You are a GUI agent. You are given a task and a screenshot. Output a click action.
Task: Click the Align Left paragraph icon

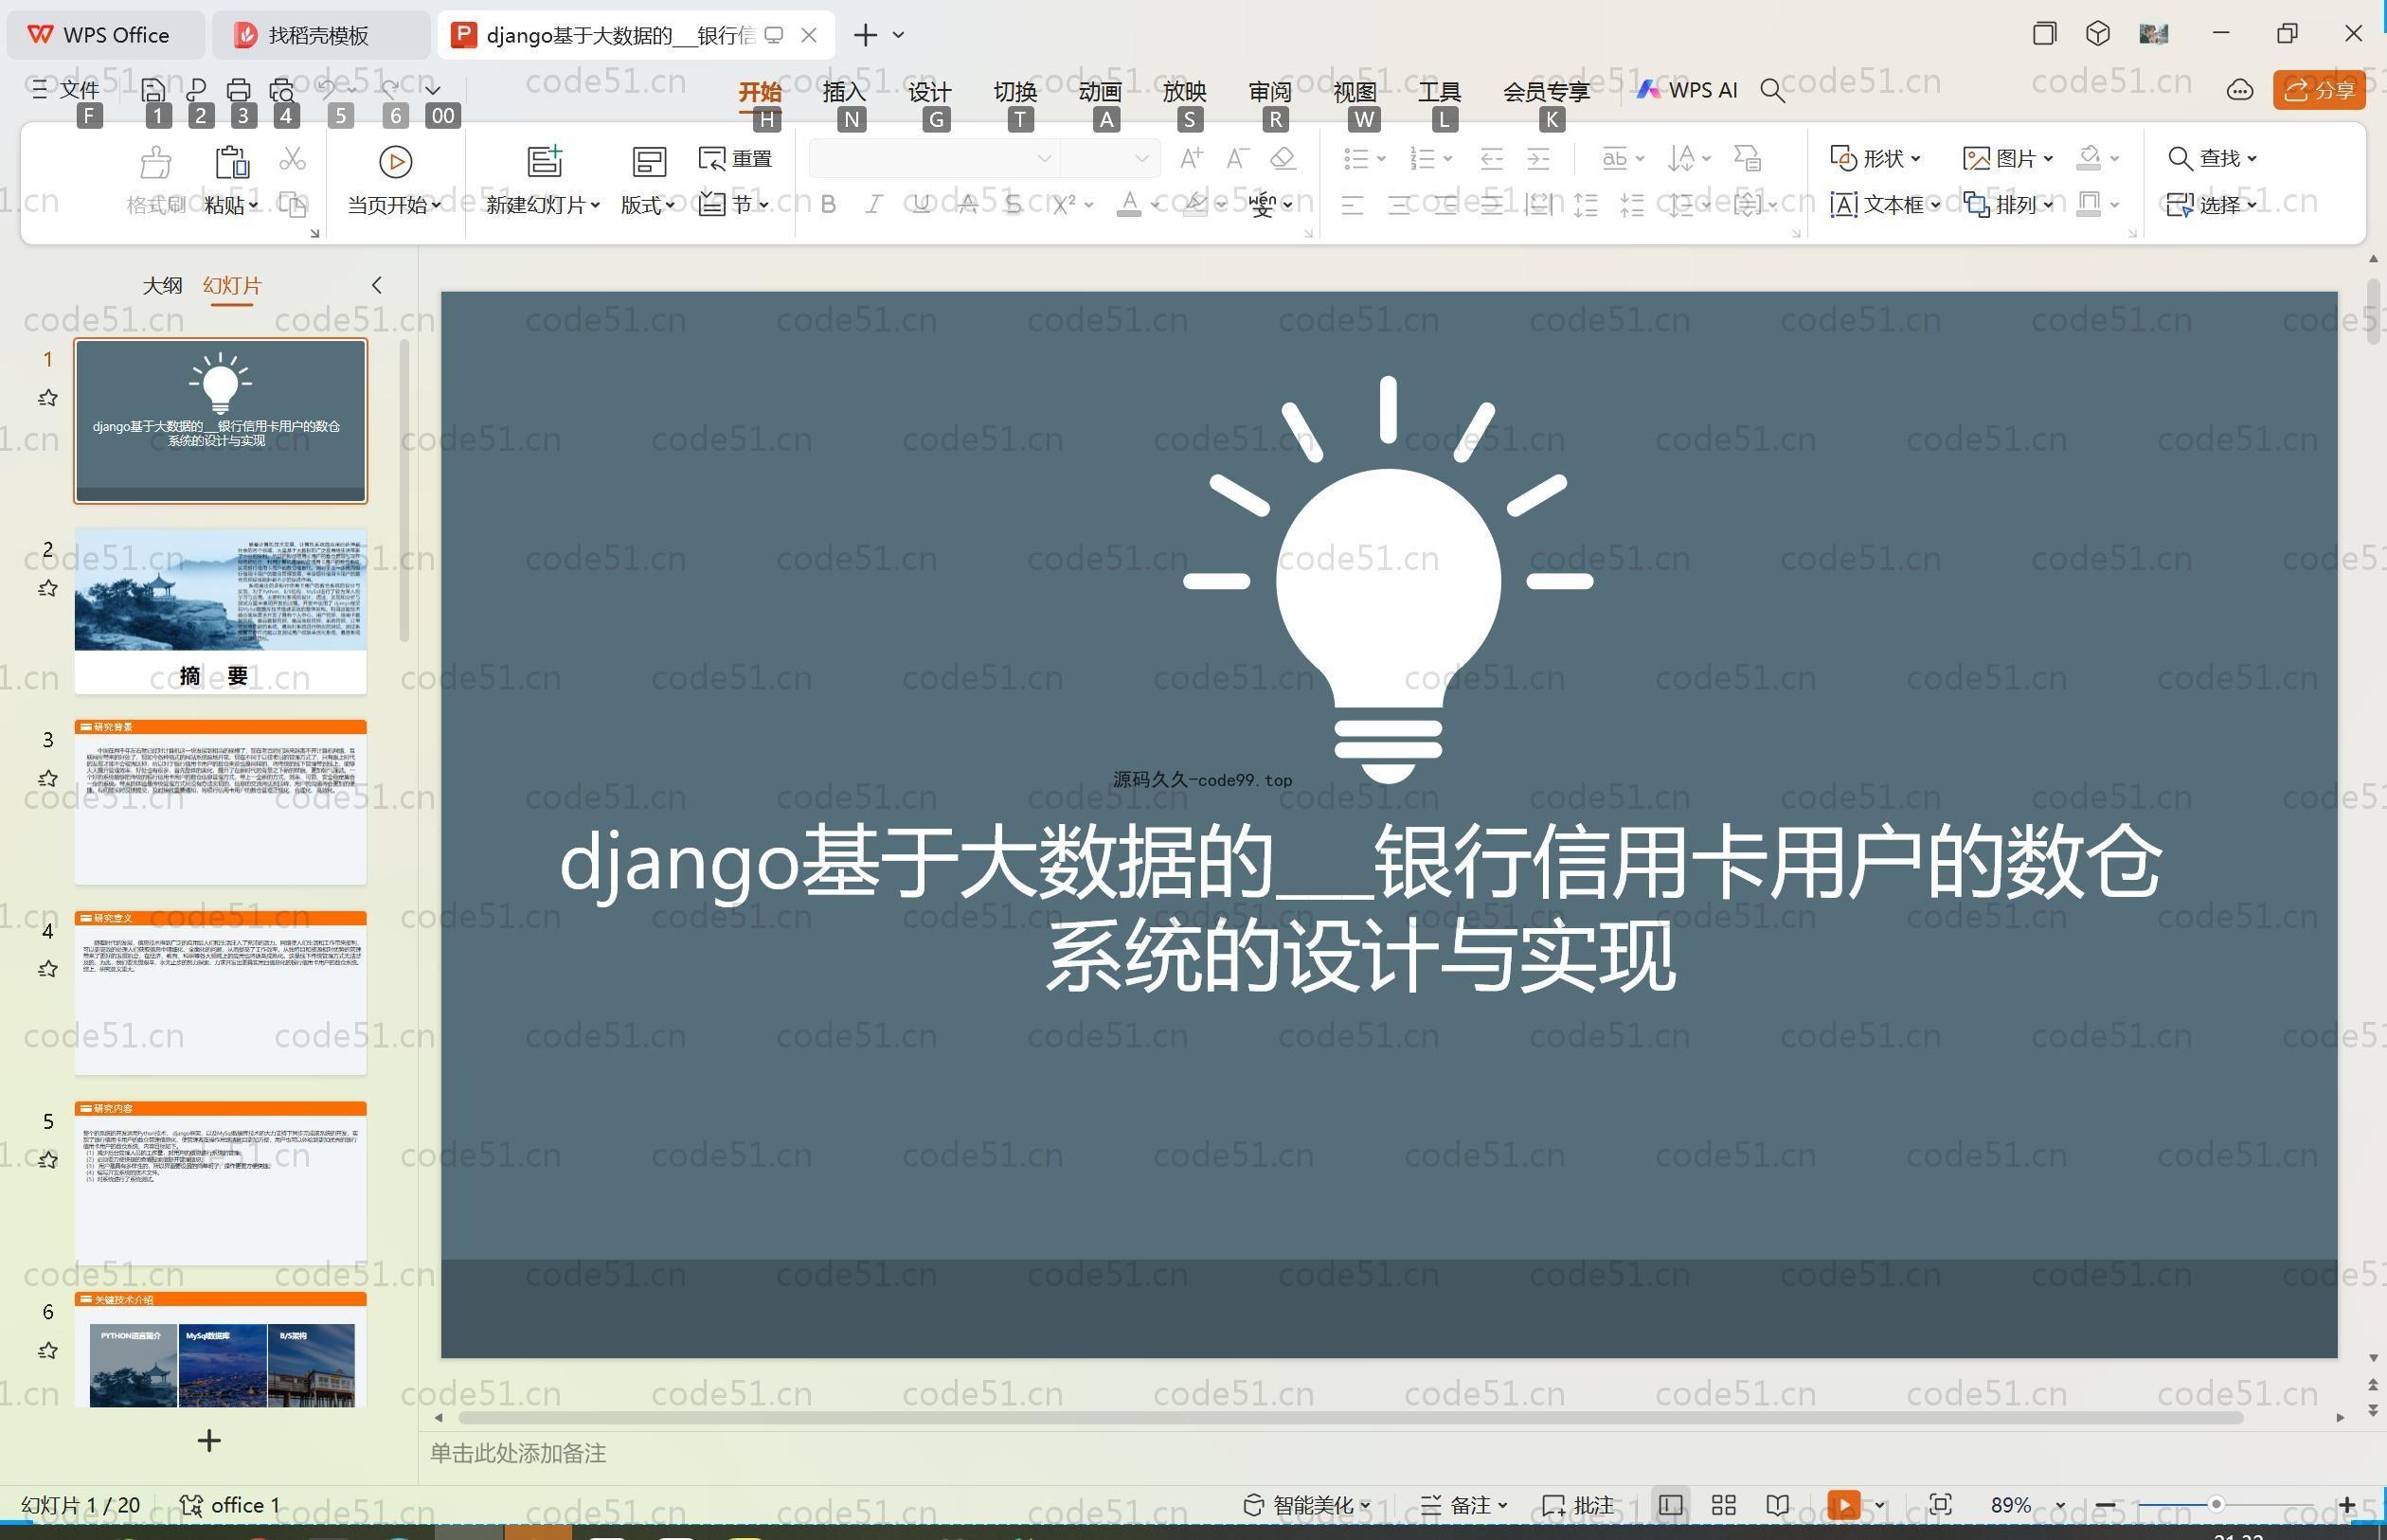pyautogui.click(x=1352, y=205)
